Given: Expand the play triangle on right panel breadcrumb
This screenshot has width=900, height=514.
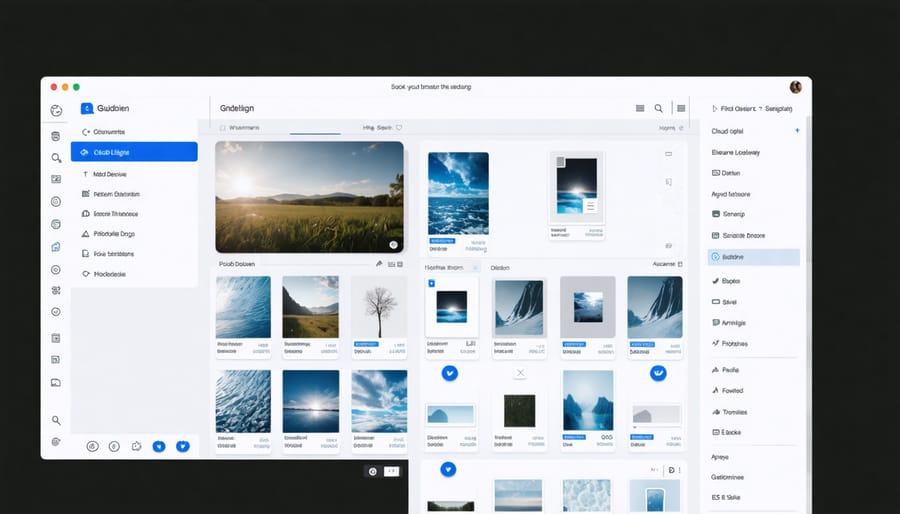Looking at the screenshot, I should (715, 108).
